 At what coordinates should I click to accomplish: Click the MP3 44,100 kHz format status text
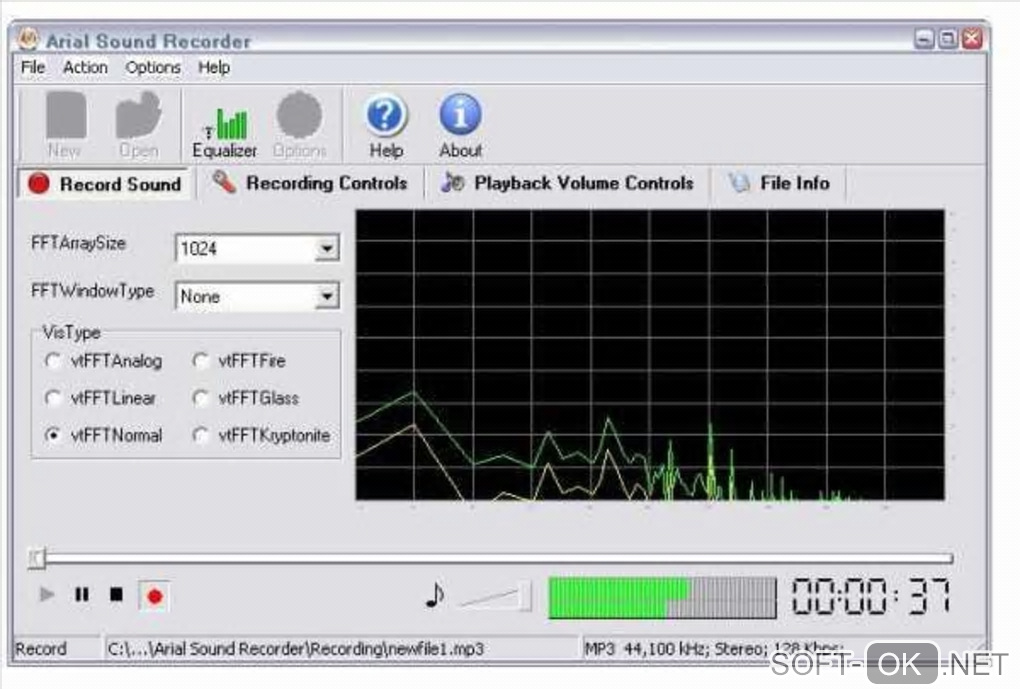point(713,649)
